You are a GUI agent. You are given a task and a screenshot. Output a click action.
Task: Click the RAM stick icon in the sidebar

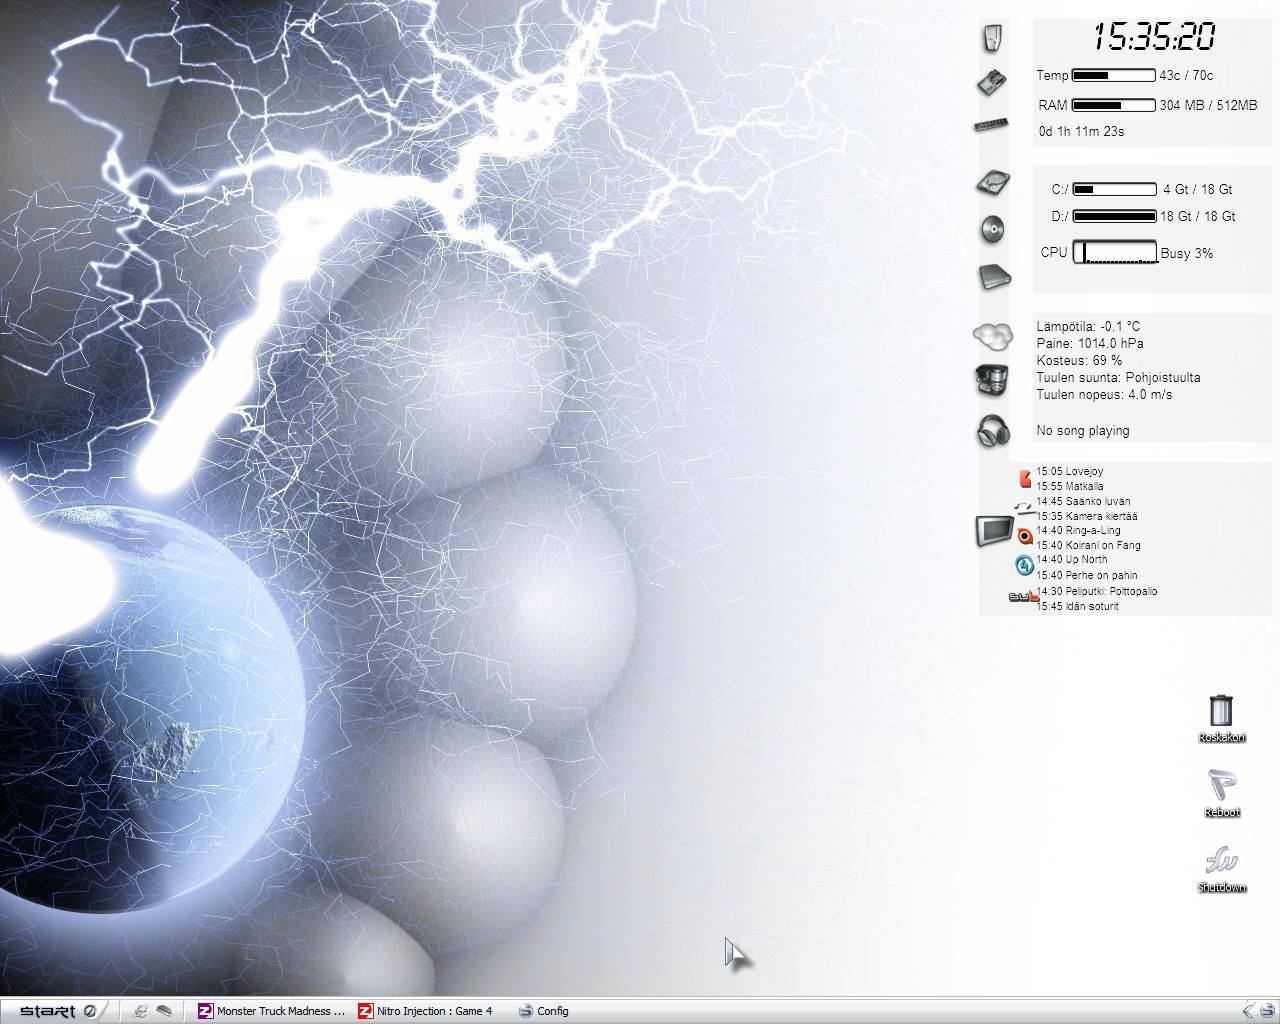tap(991, 125)
